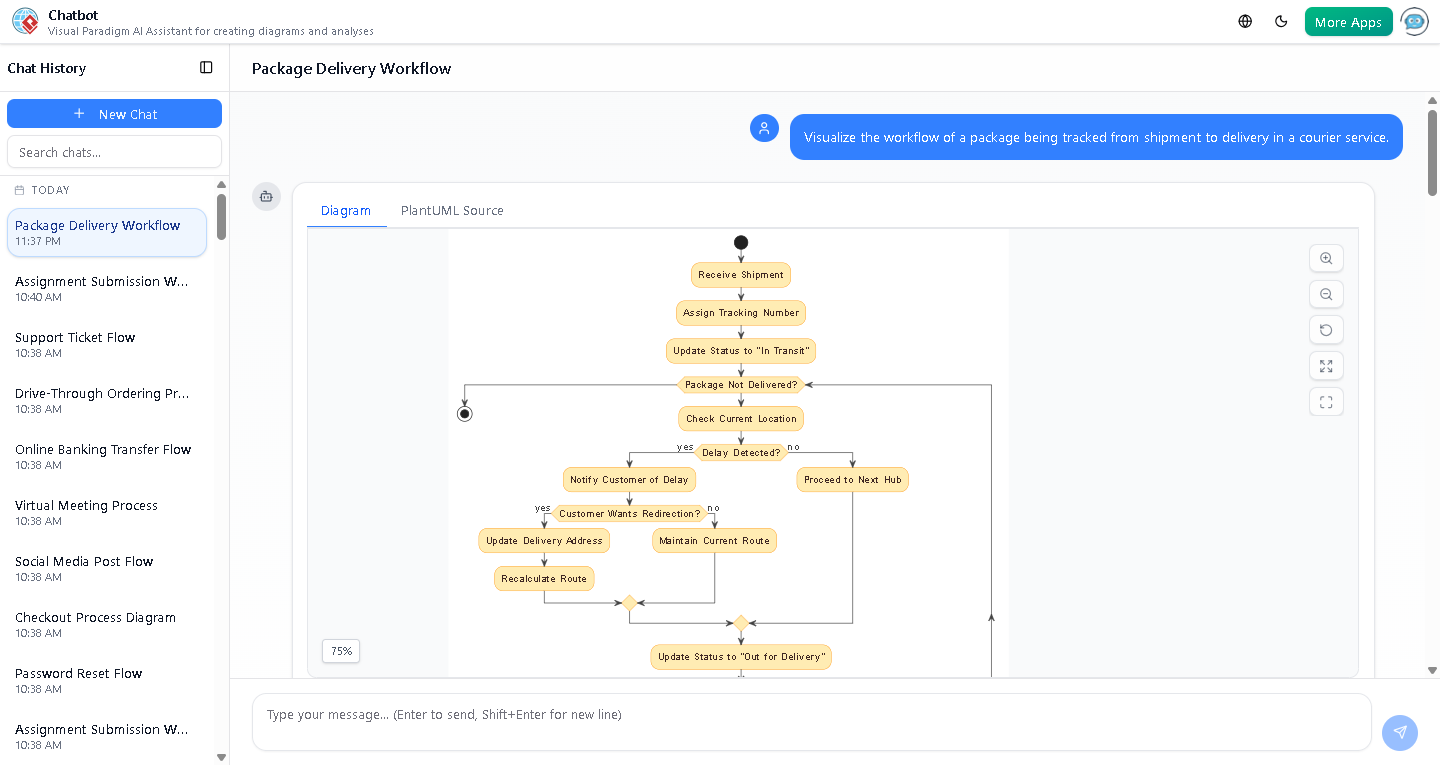The height and width of the screenshot is (765, 1440).
Task: Collapse the Chat History sidebar panel
Action: click(x=206, y=67)
